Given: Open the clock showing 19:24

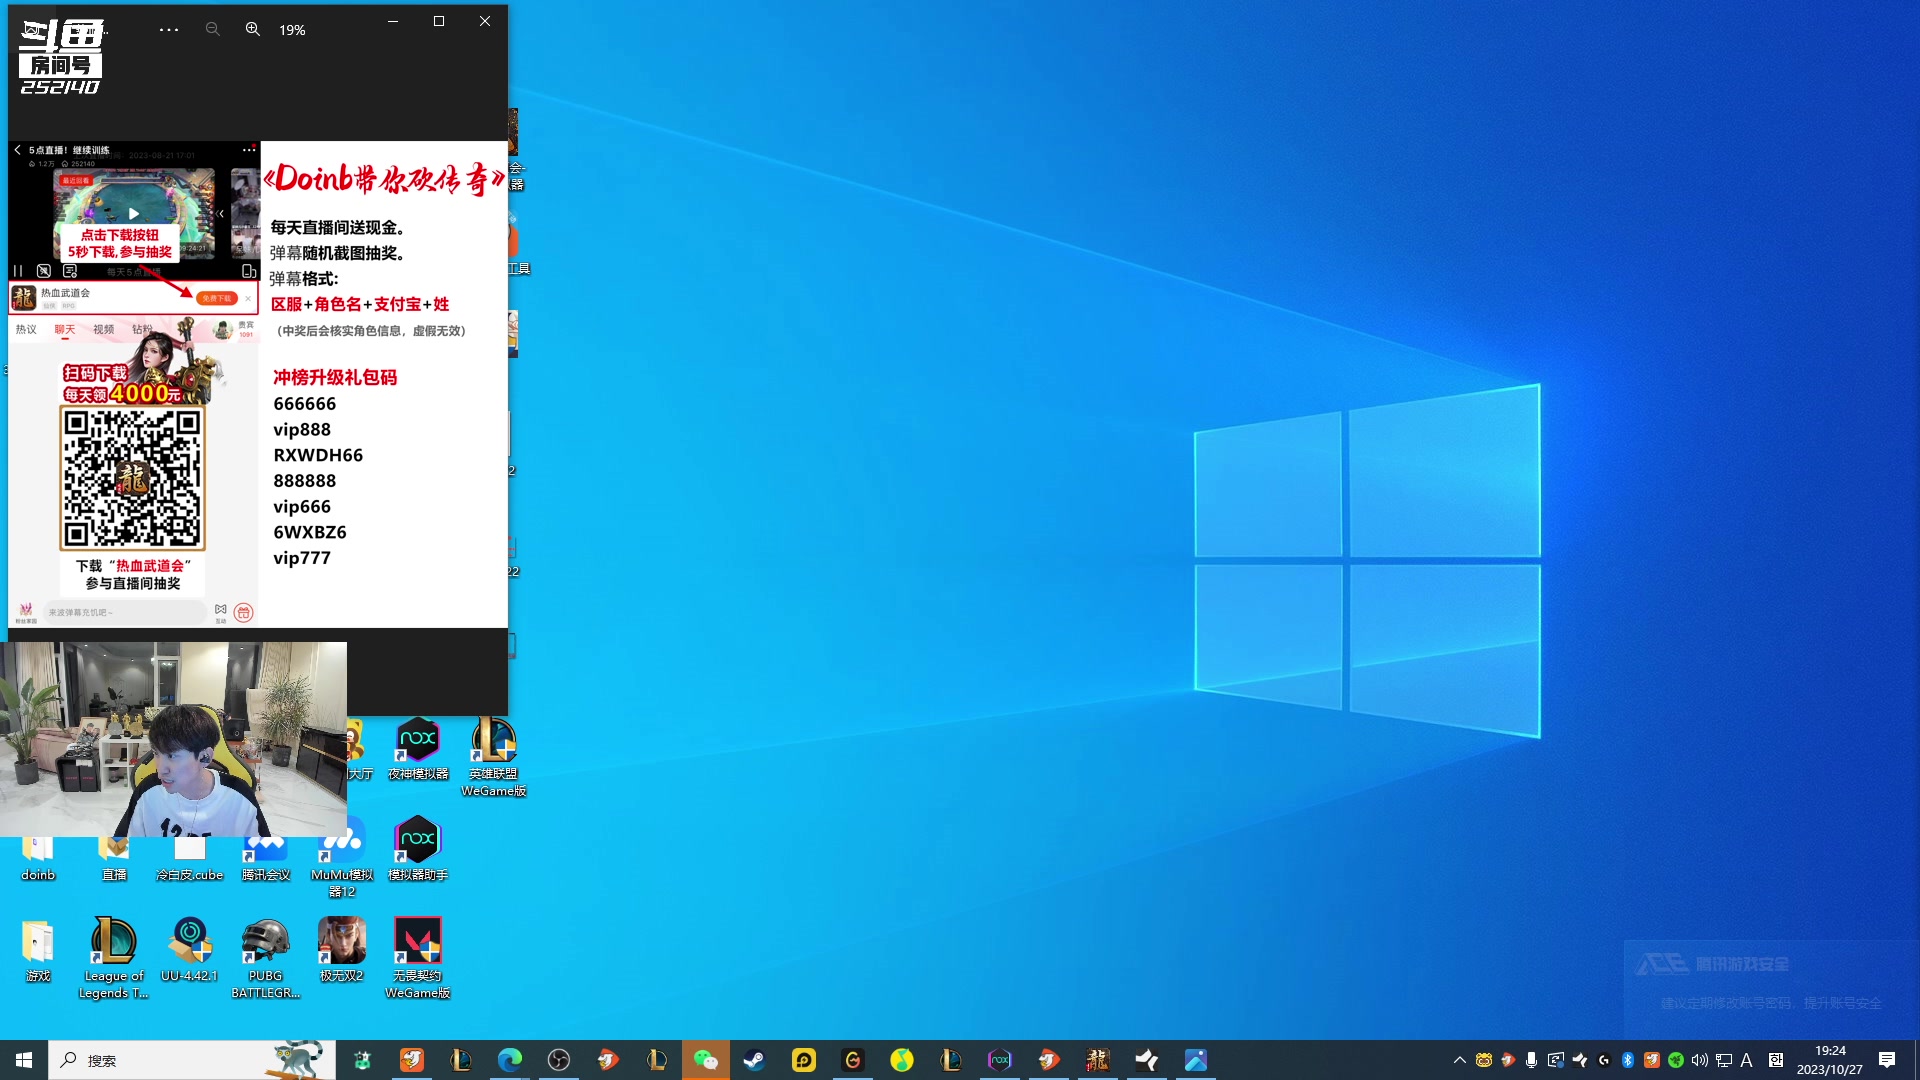Looking at the screenshot, I should [1830, 1060].
